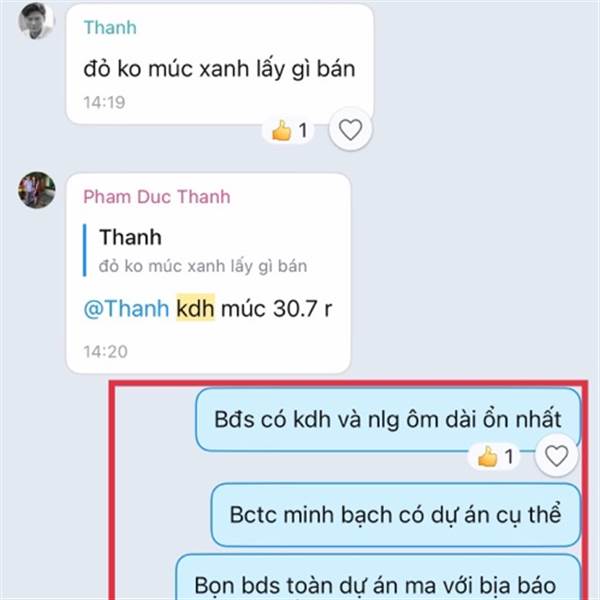Open the quoted Thanh reply preview
Viewport: 600px width, 600px height.
coord(195,250)
